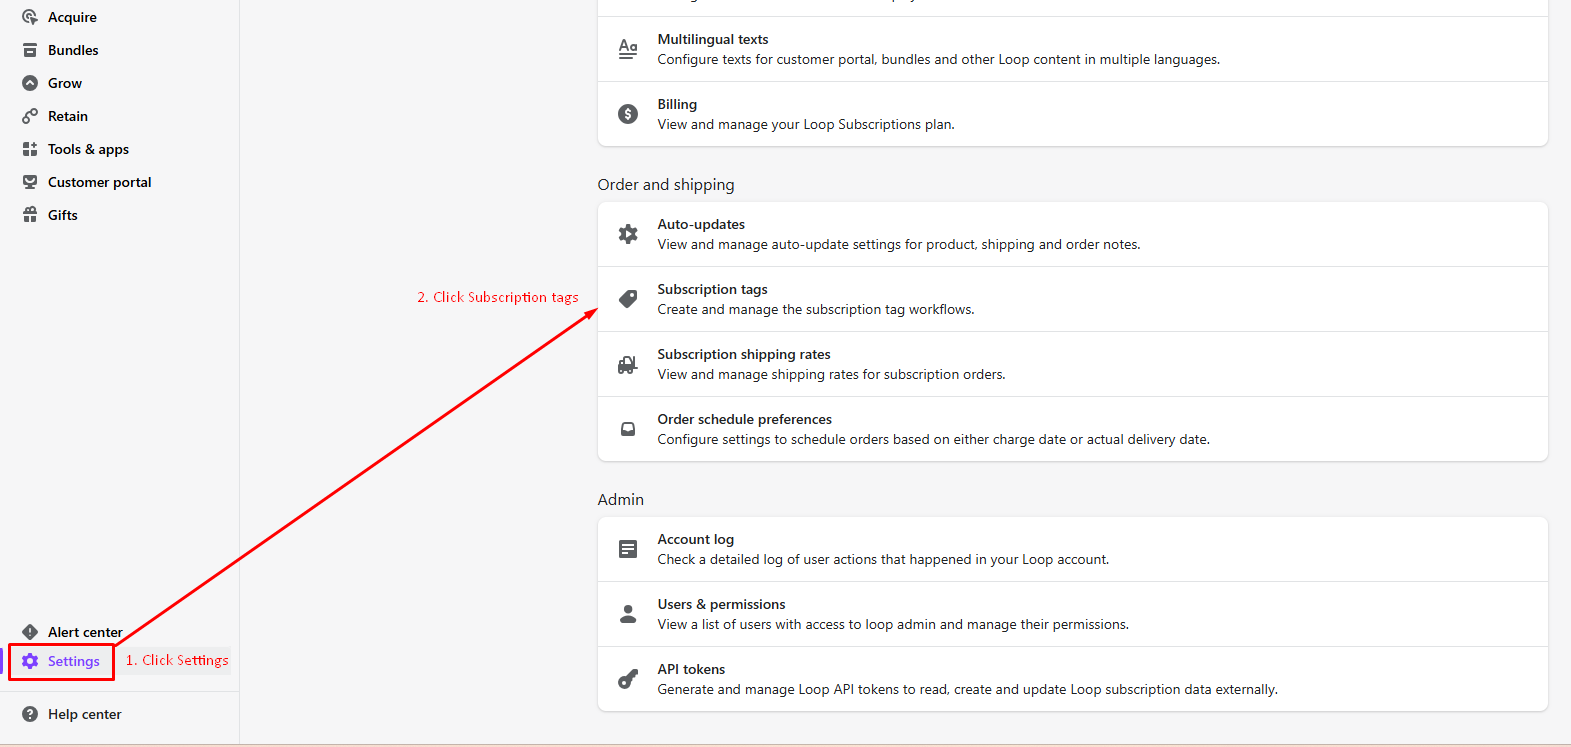Click the Subscription tags tag icon
This screenshot has width=1571, height=747.
[628, 299]
